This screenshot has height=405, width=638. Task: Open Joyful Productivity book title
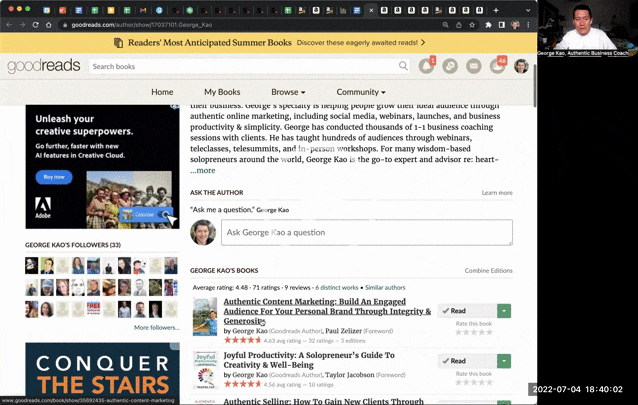309,360
